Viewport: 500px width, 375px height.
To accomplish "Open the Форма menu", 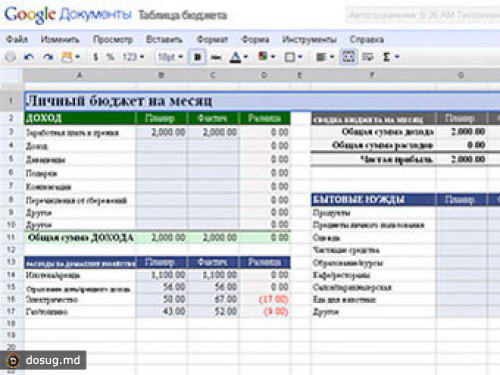I will click(255, 39).
